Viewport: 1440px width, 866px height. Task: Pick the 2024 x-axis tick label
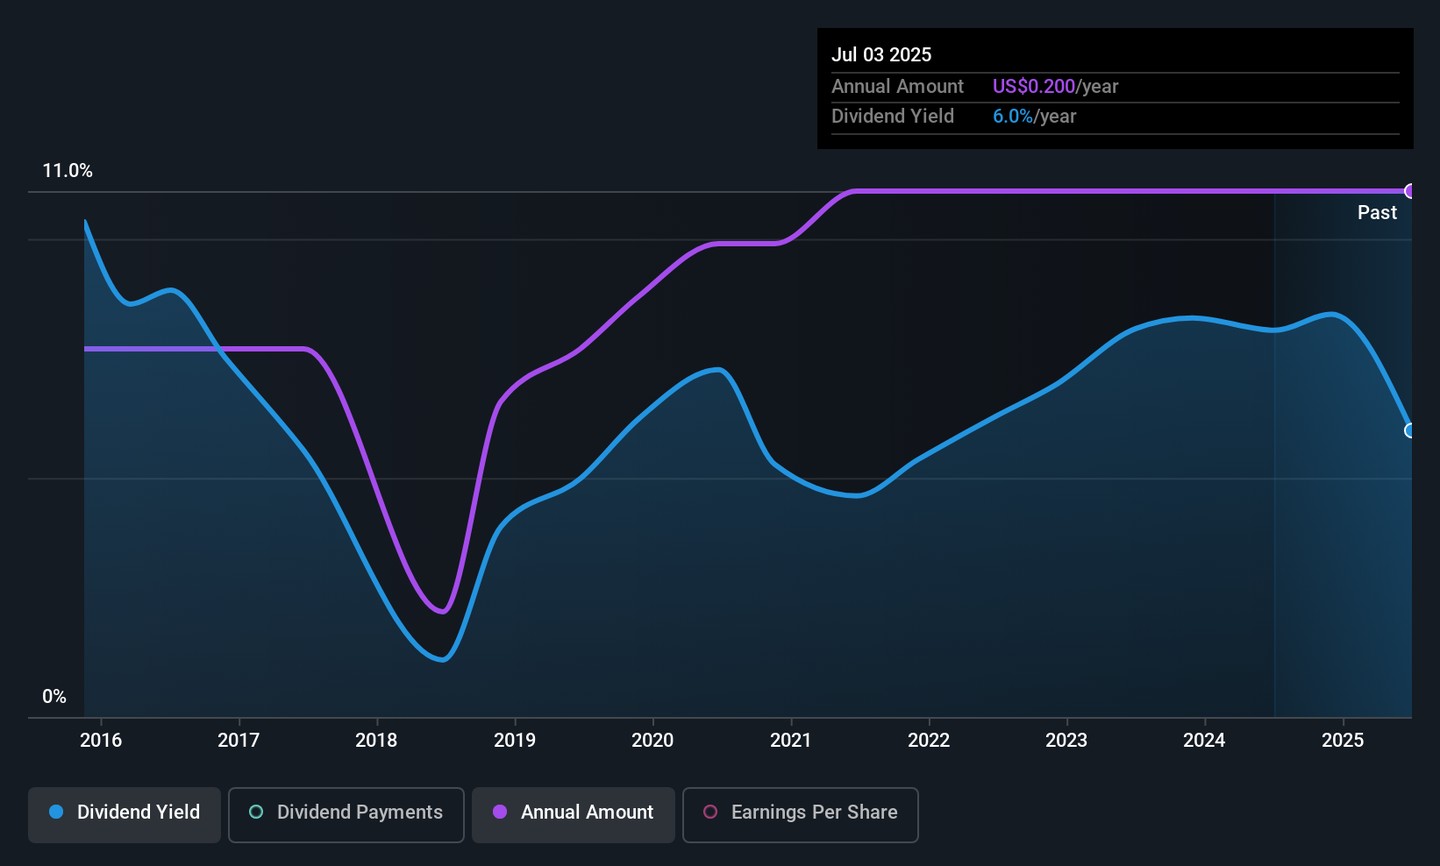(x=1205, y=740)
